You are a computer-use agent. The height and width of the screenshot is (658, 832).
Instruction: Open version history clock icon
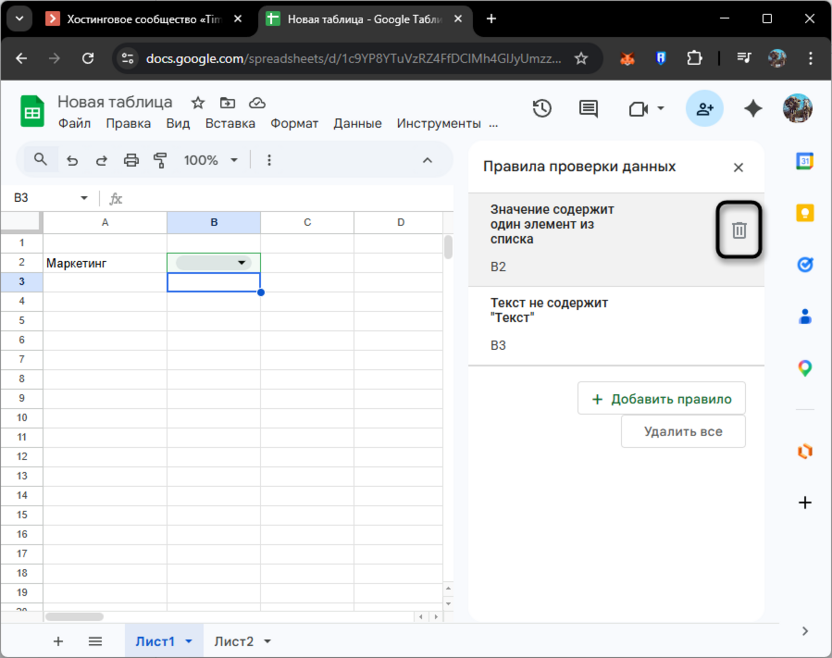click(x=542, y=109)
